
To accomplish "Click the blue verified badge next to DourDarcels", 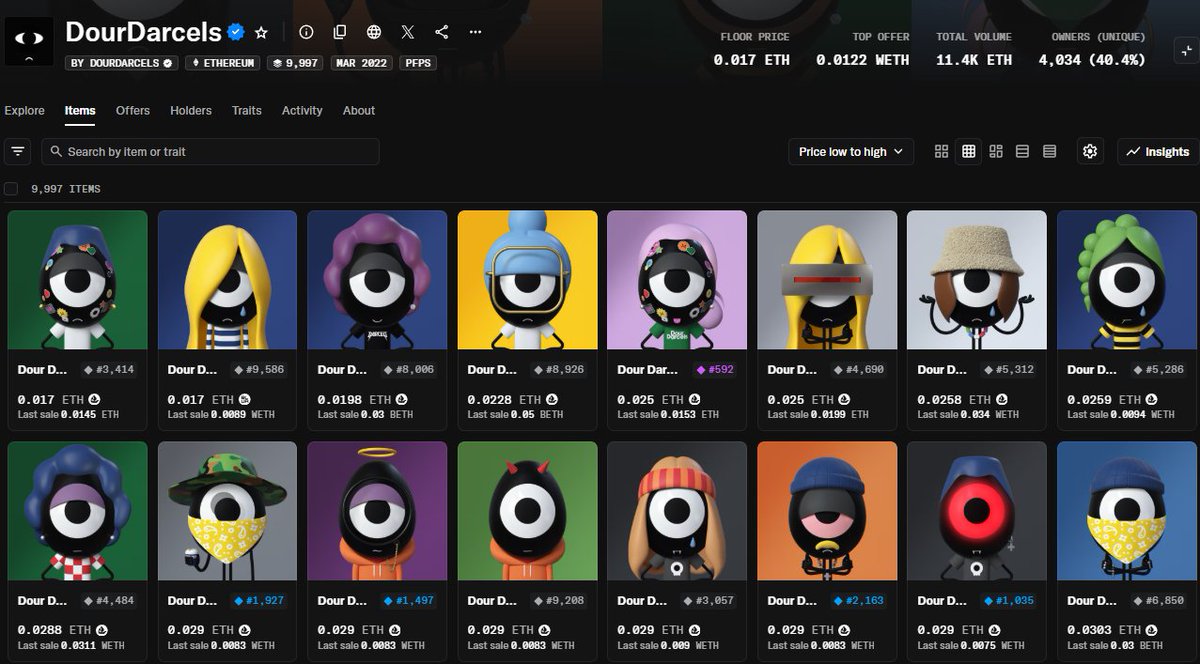I will [236, 32].
